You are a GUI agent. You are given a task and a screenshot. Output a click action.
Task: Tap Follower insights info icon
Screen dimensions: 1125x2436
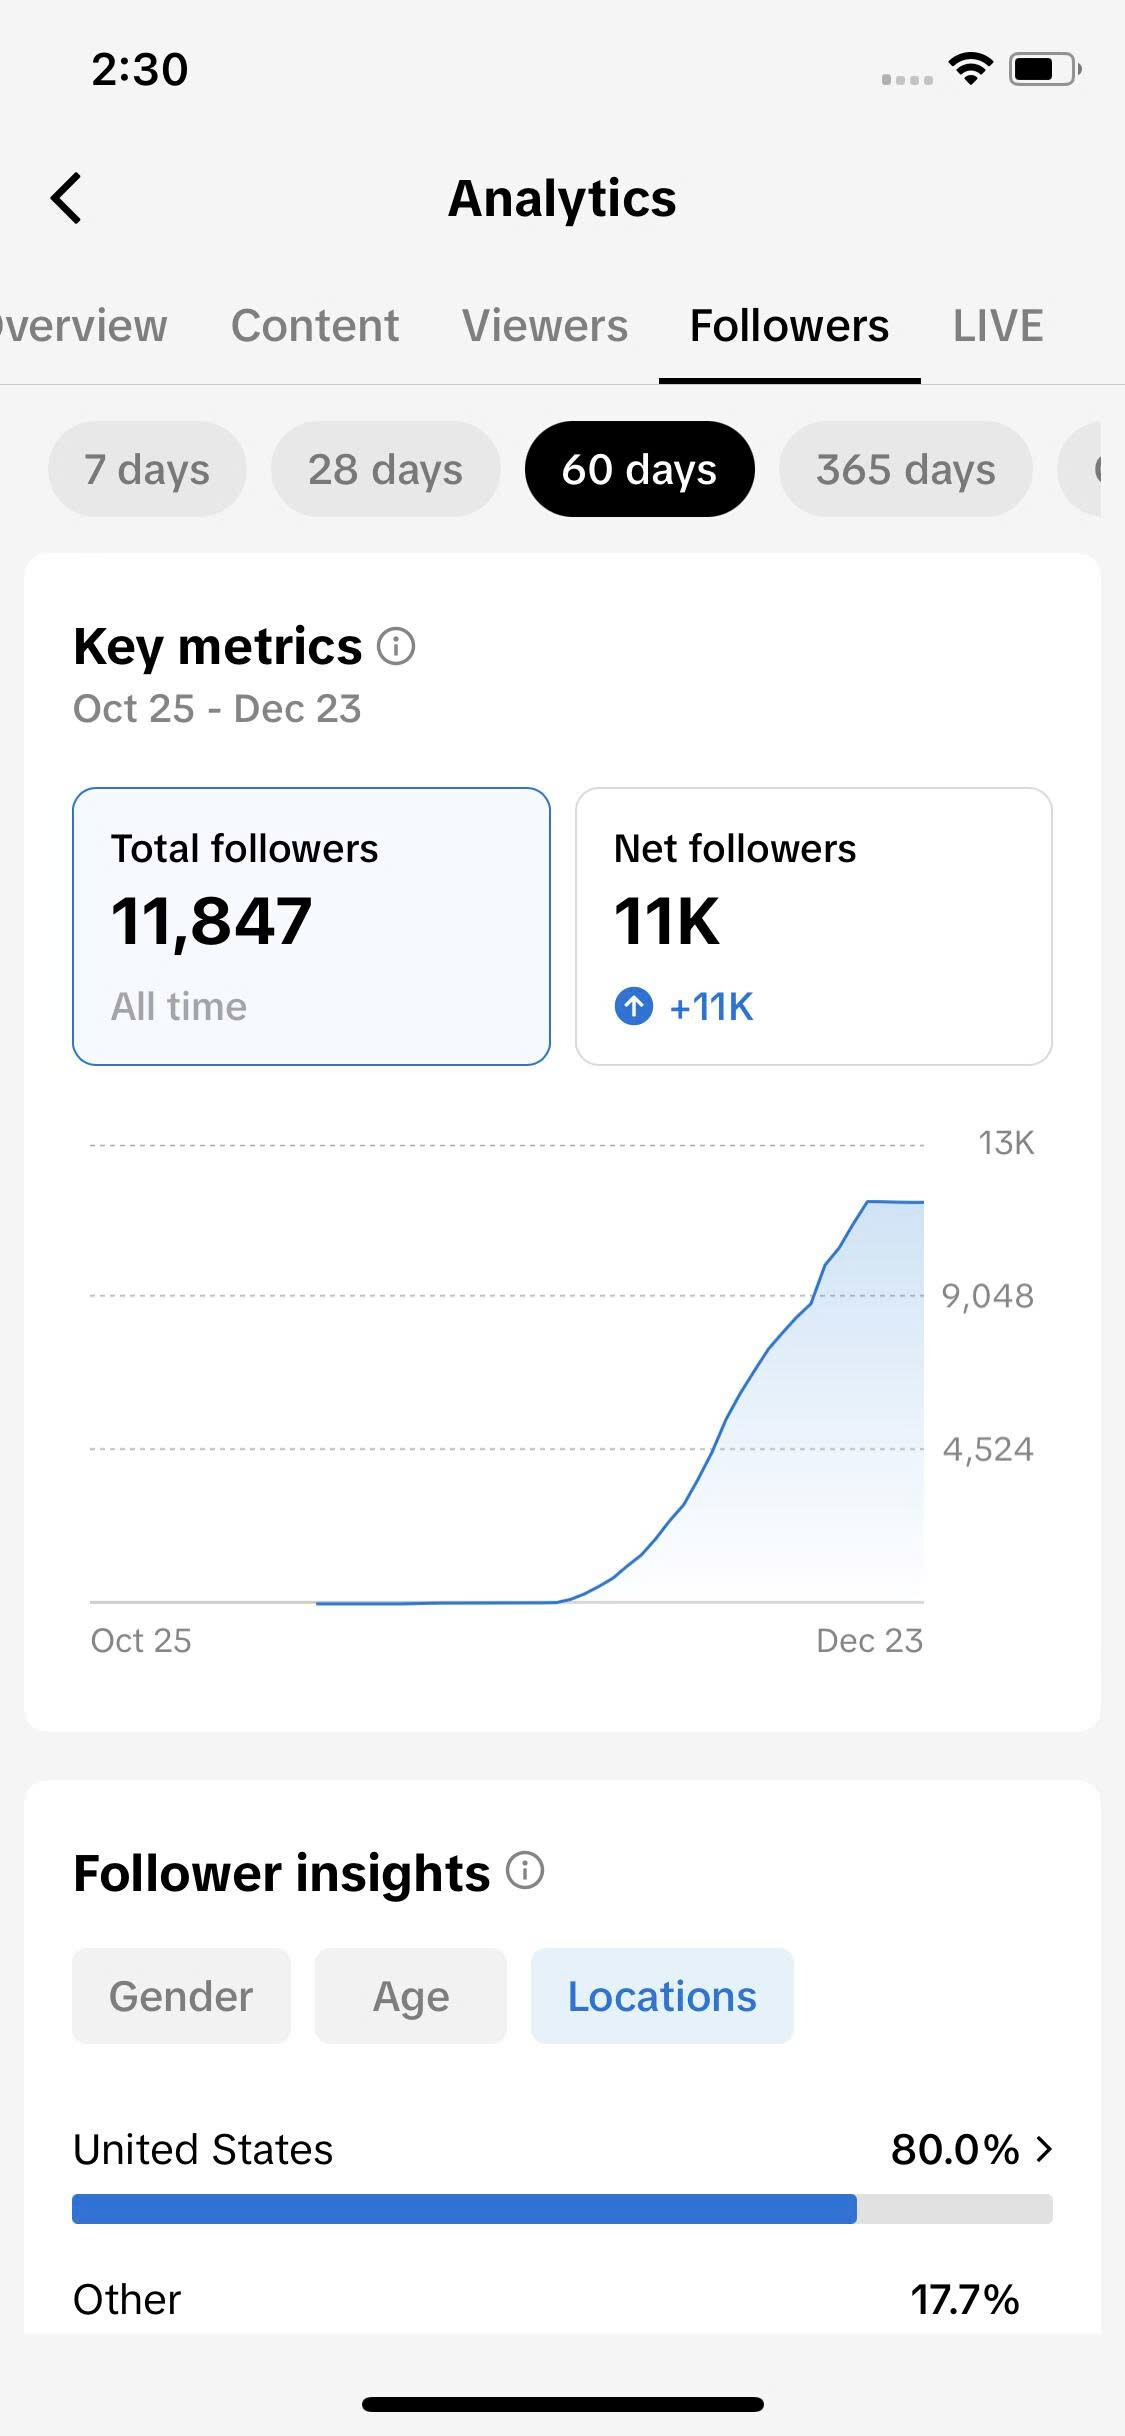click(x=525, y=1870)
